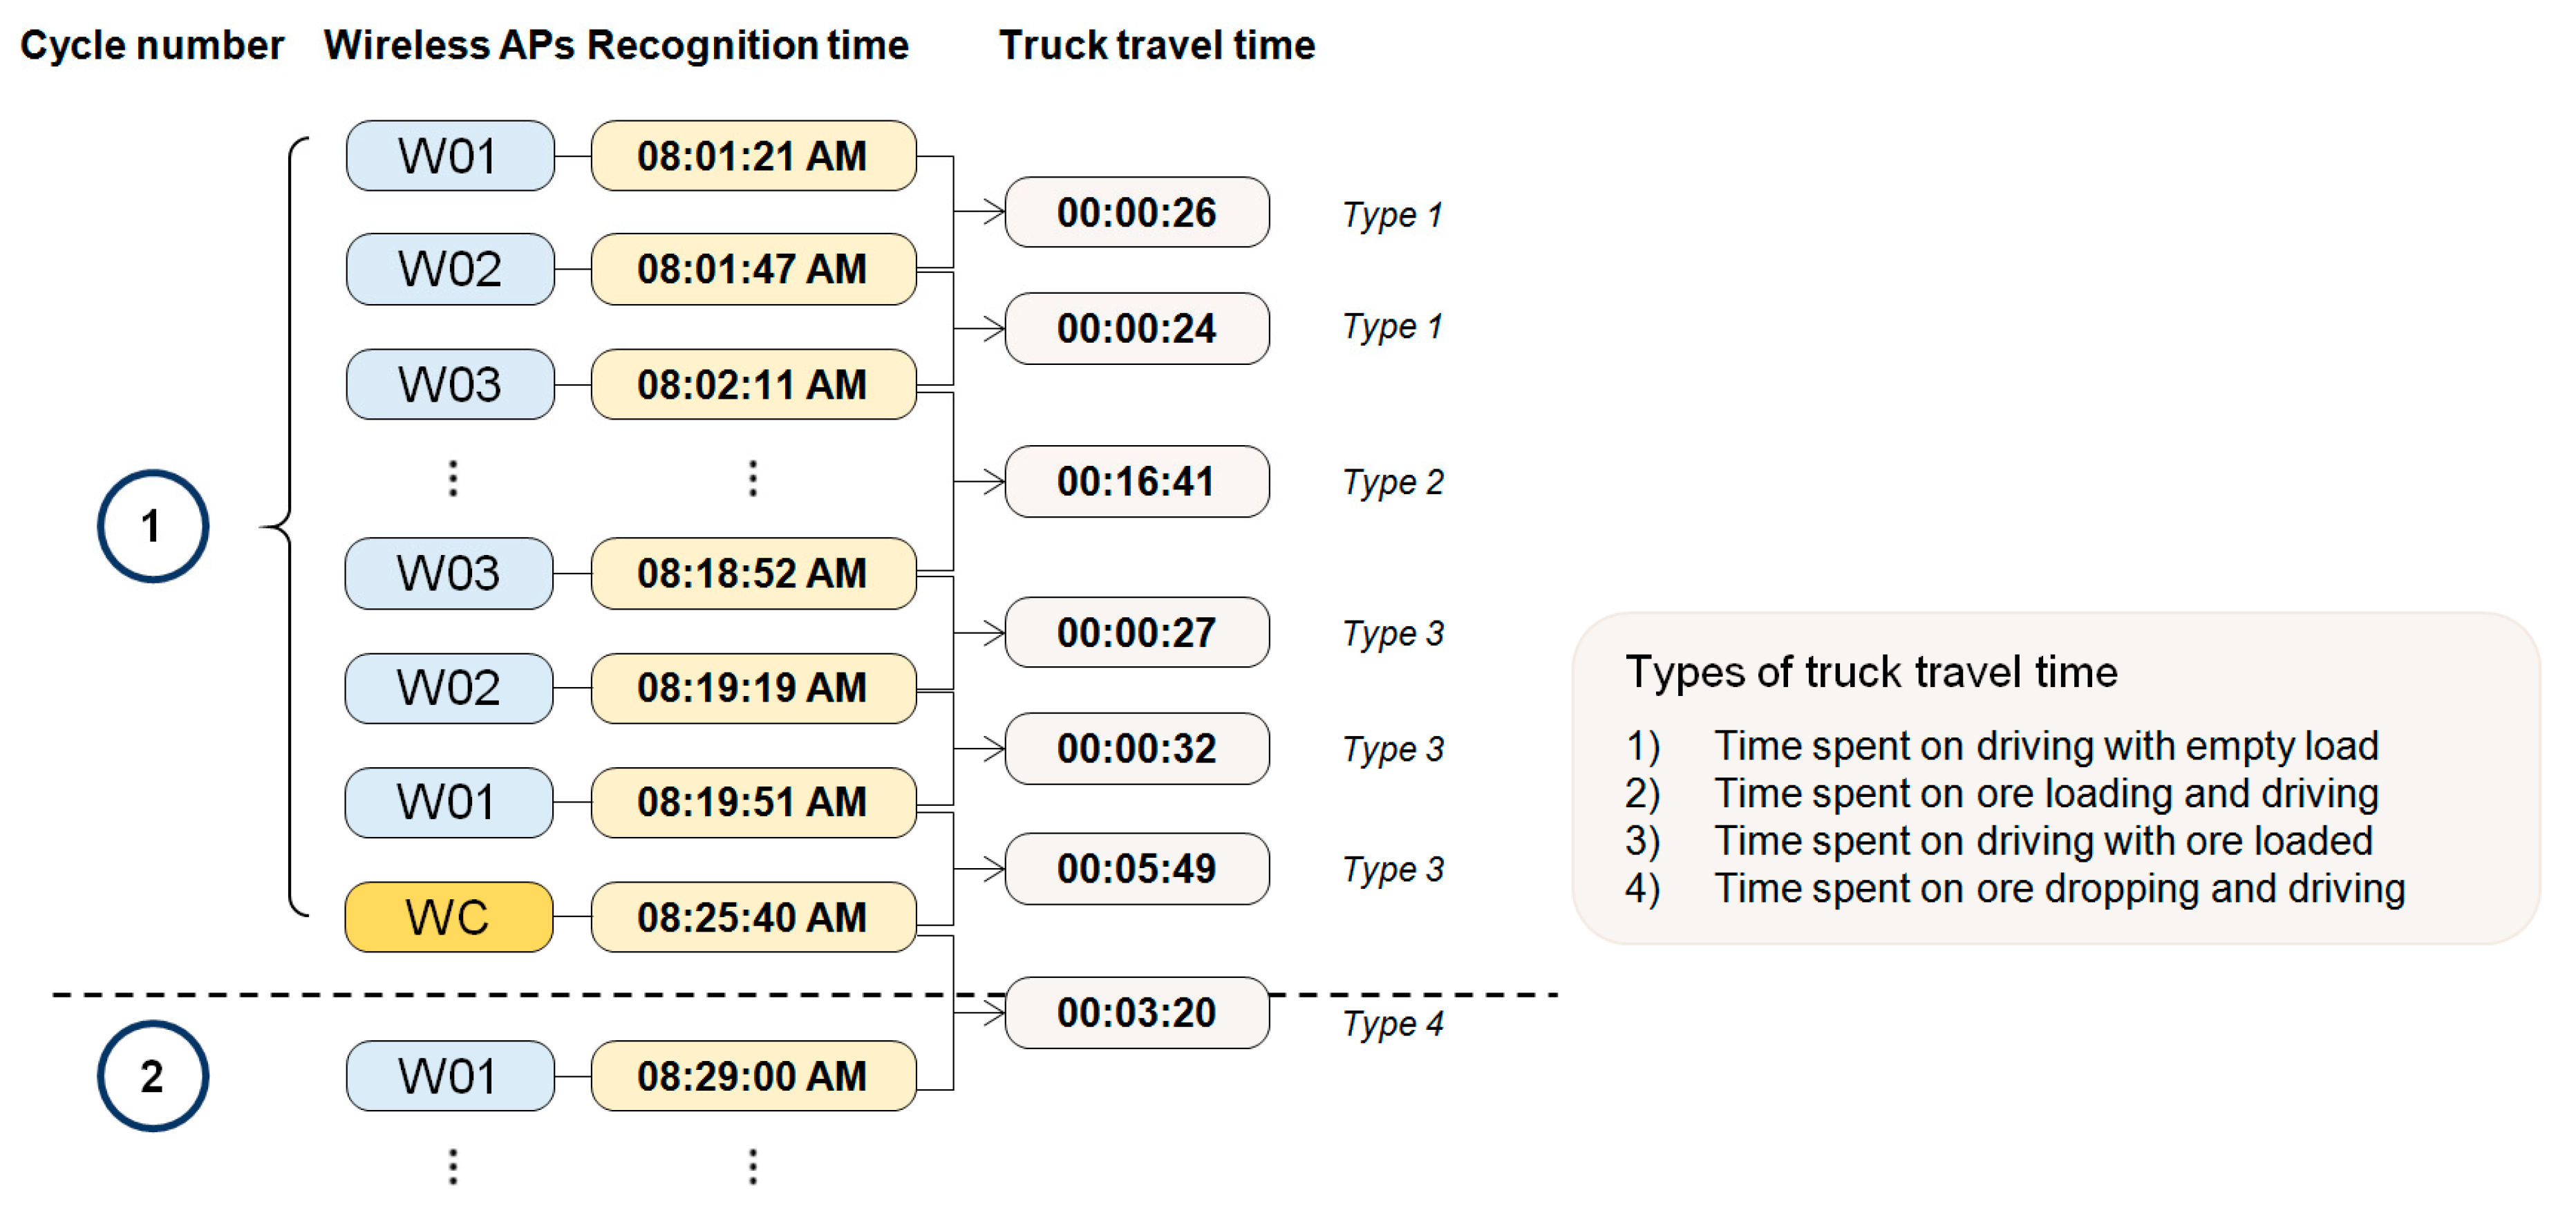The height and width of the screenshot is (1213, 2576).
Task: Click the W01 box beside 08:01:21 AM
Action: click(450, 156)
